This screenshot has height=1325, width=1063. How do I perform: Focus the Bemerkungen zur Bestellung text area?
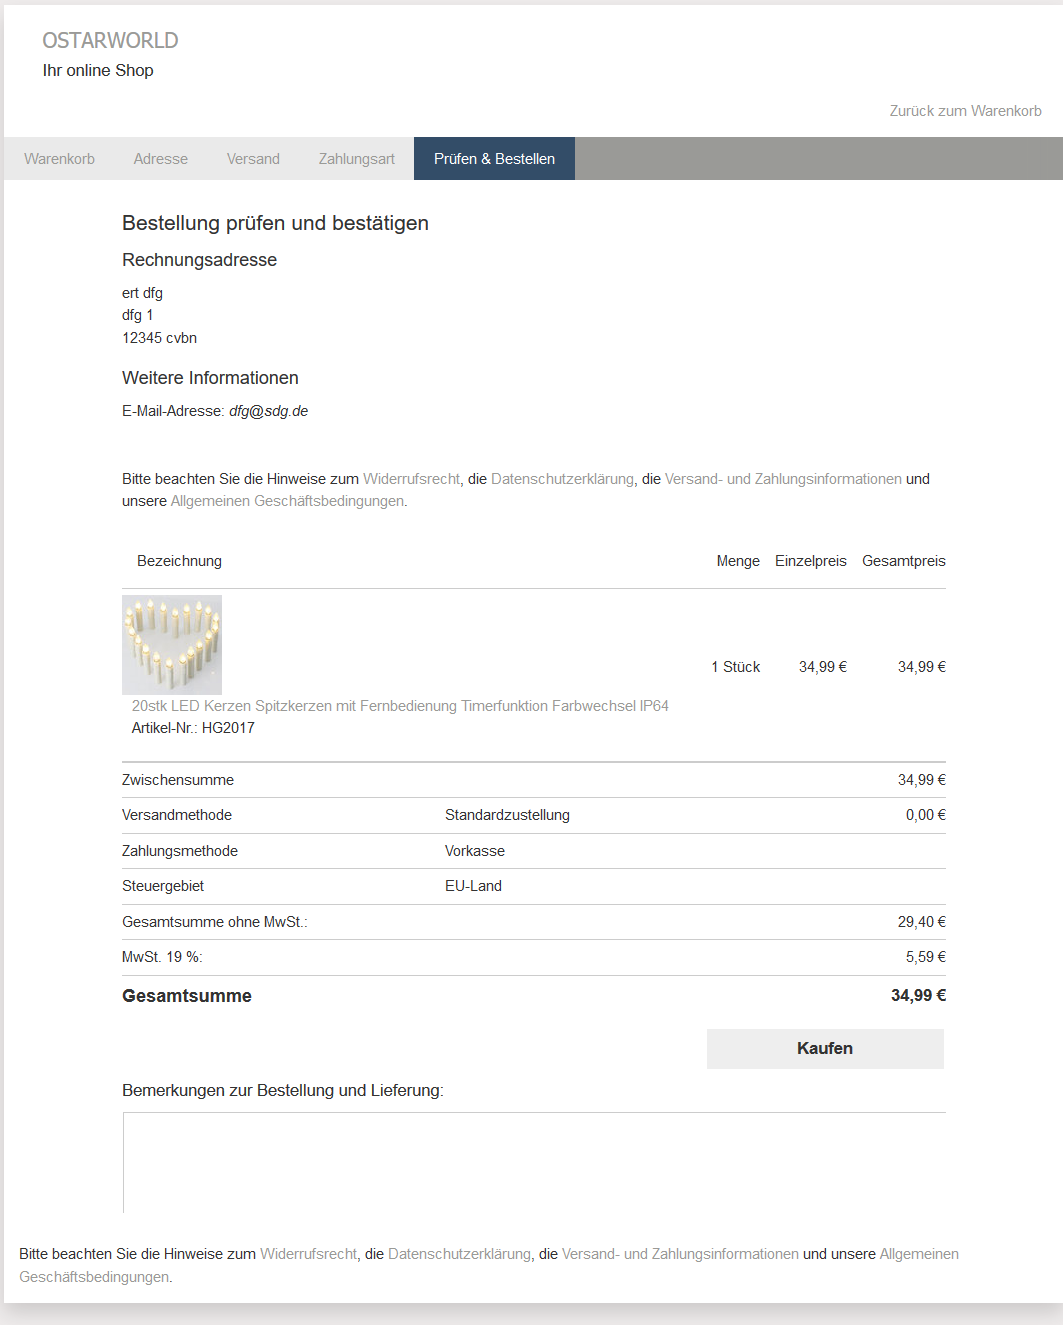pos(534,1162)
